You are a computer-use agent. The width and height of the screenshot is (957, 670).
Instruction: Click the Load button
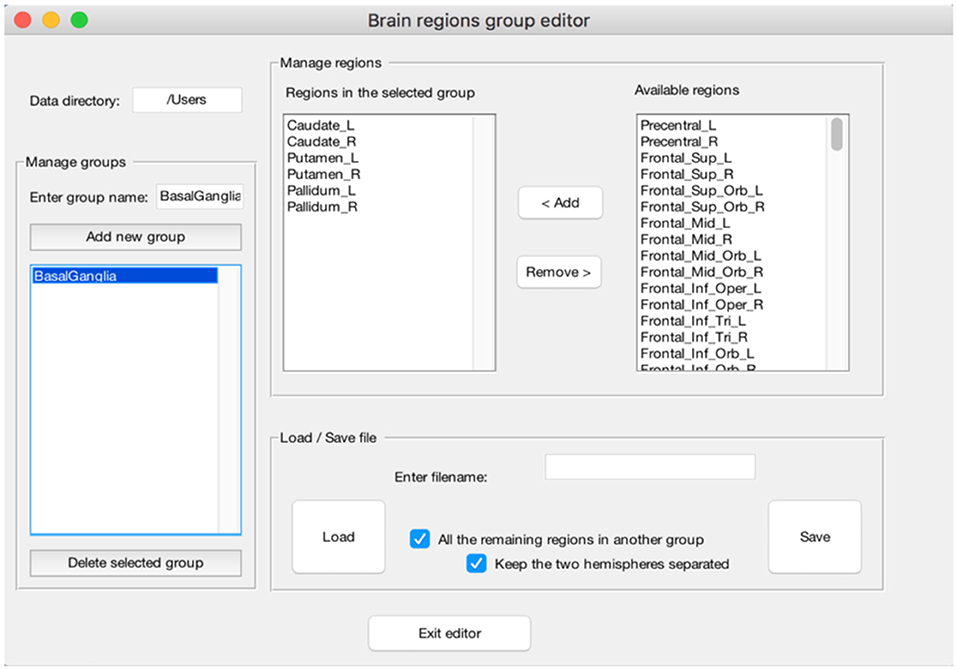tap(339, 537)
